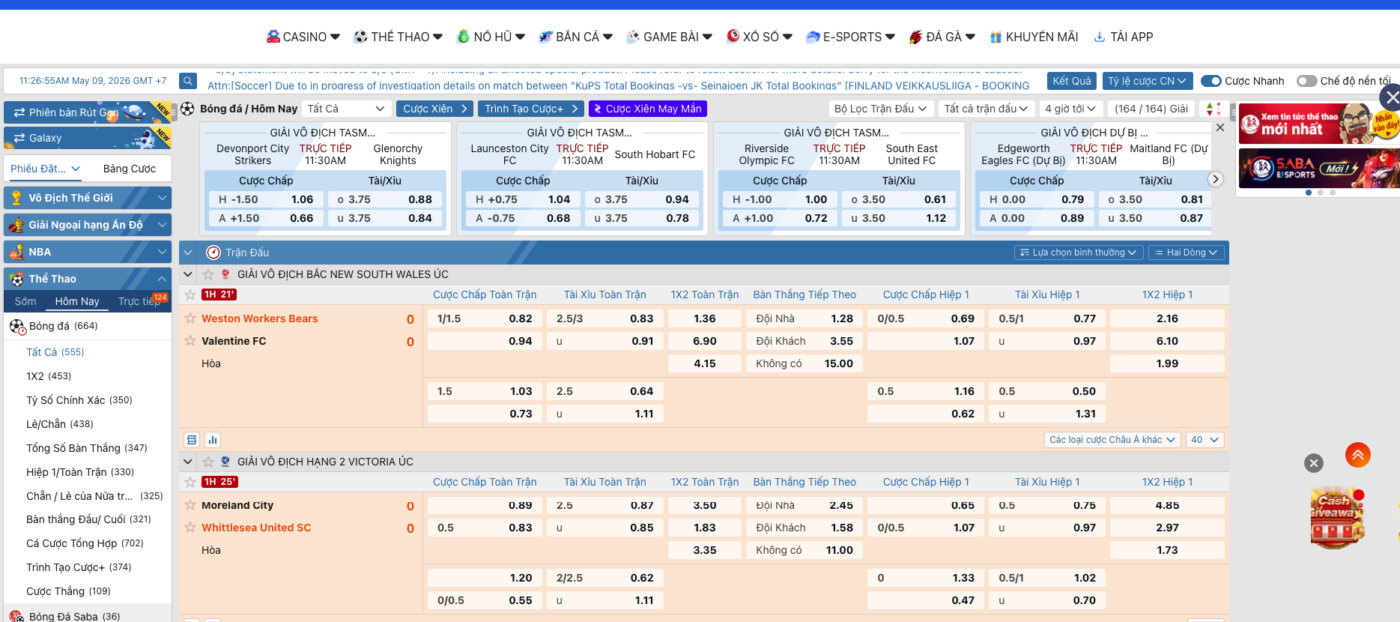Star the Whittlesea United SC team row
Image resolution: width=1400 pixels, height=622 pixels.
(x=190, y=527)
